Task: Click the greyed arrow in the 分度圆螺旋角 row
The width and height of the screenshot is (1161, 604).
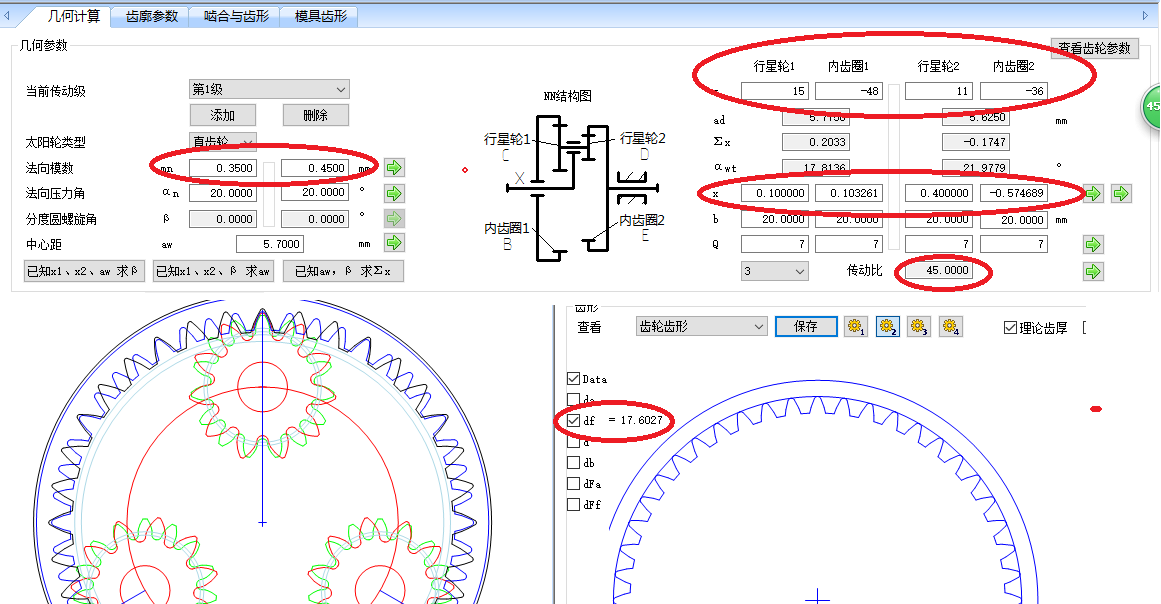Action: [395, 218]
